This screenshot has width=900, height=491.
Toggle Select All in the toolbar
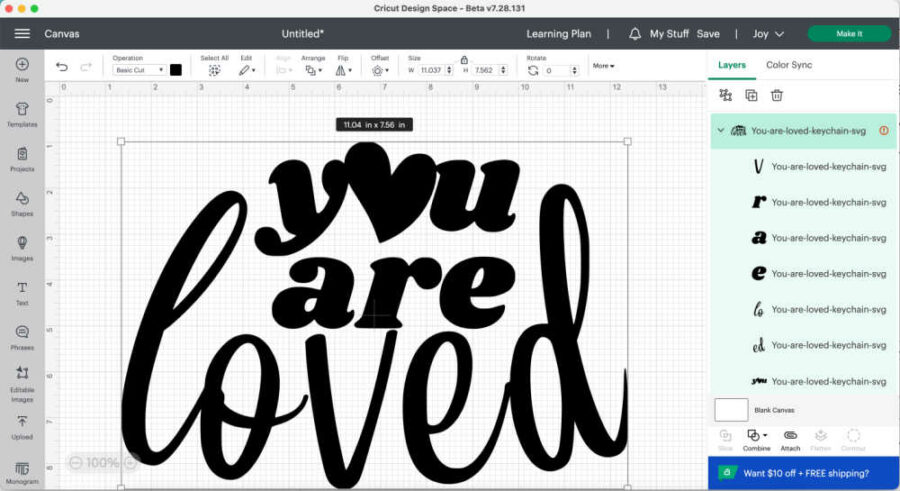[214, 70]
